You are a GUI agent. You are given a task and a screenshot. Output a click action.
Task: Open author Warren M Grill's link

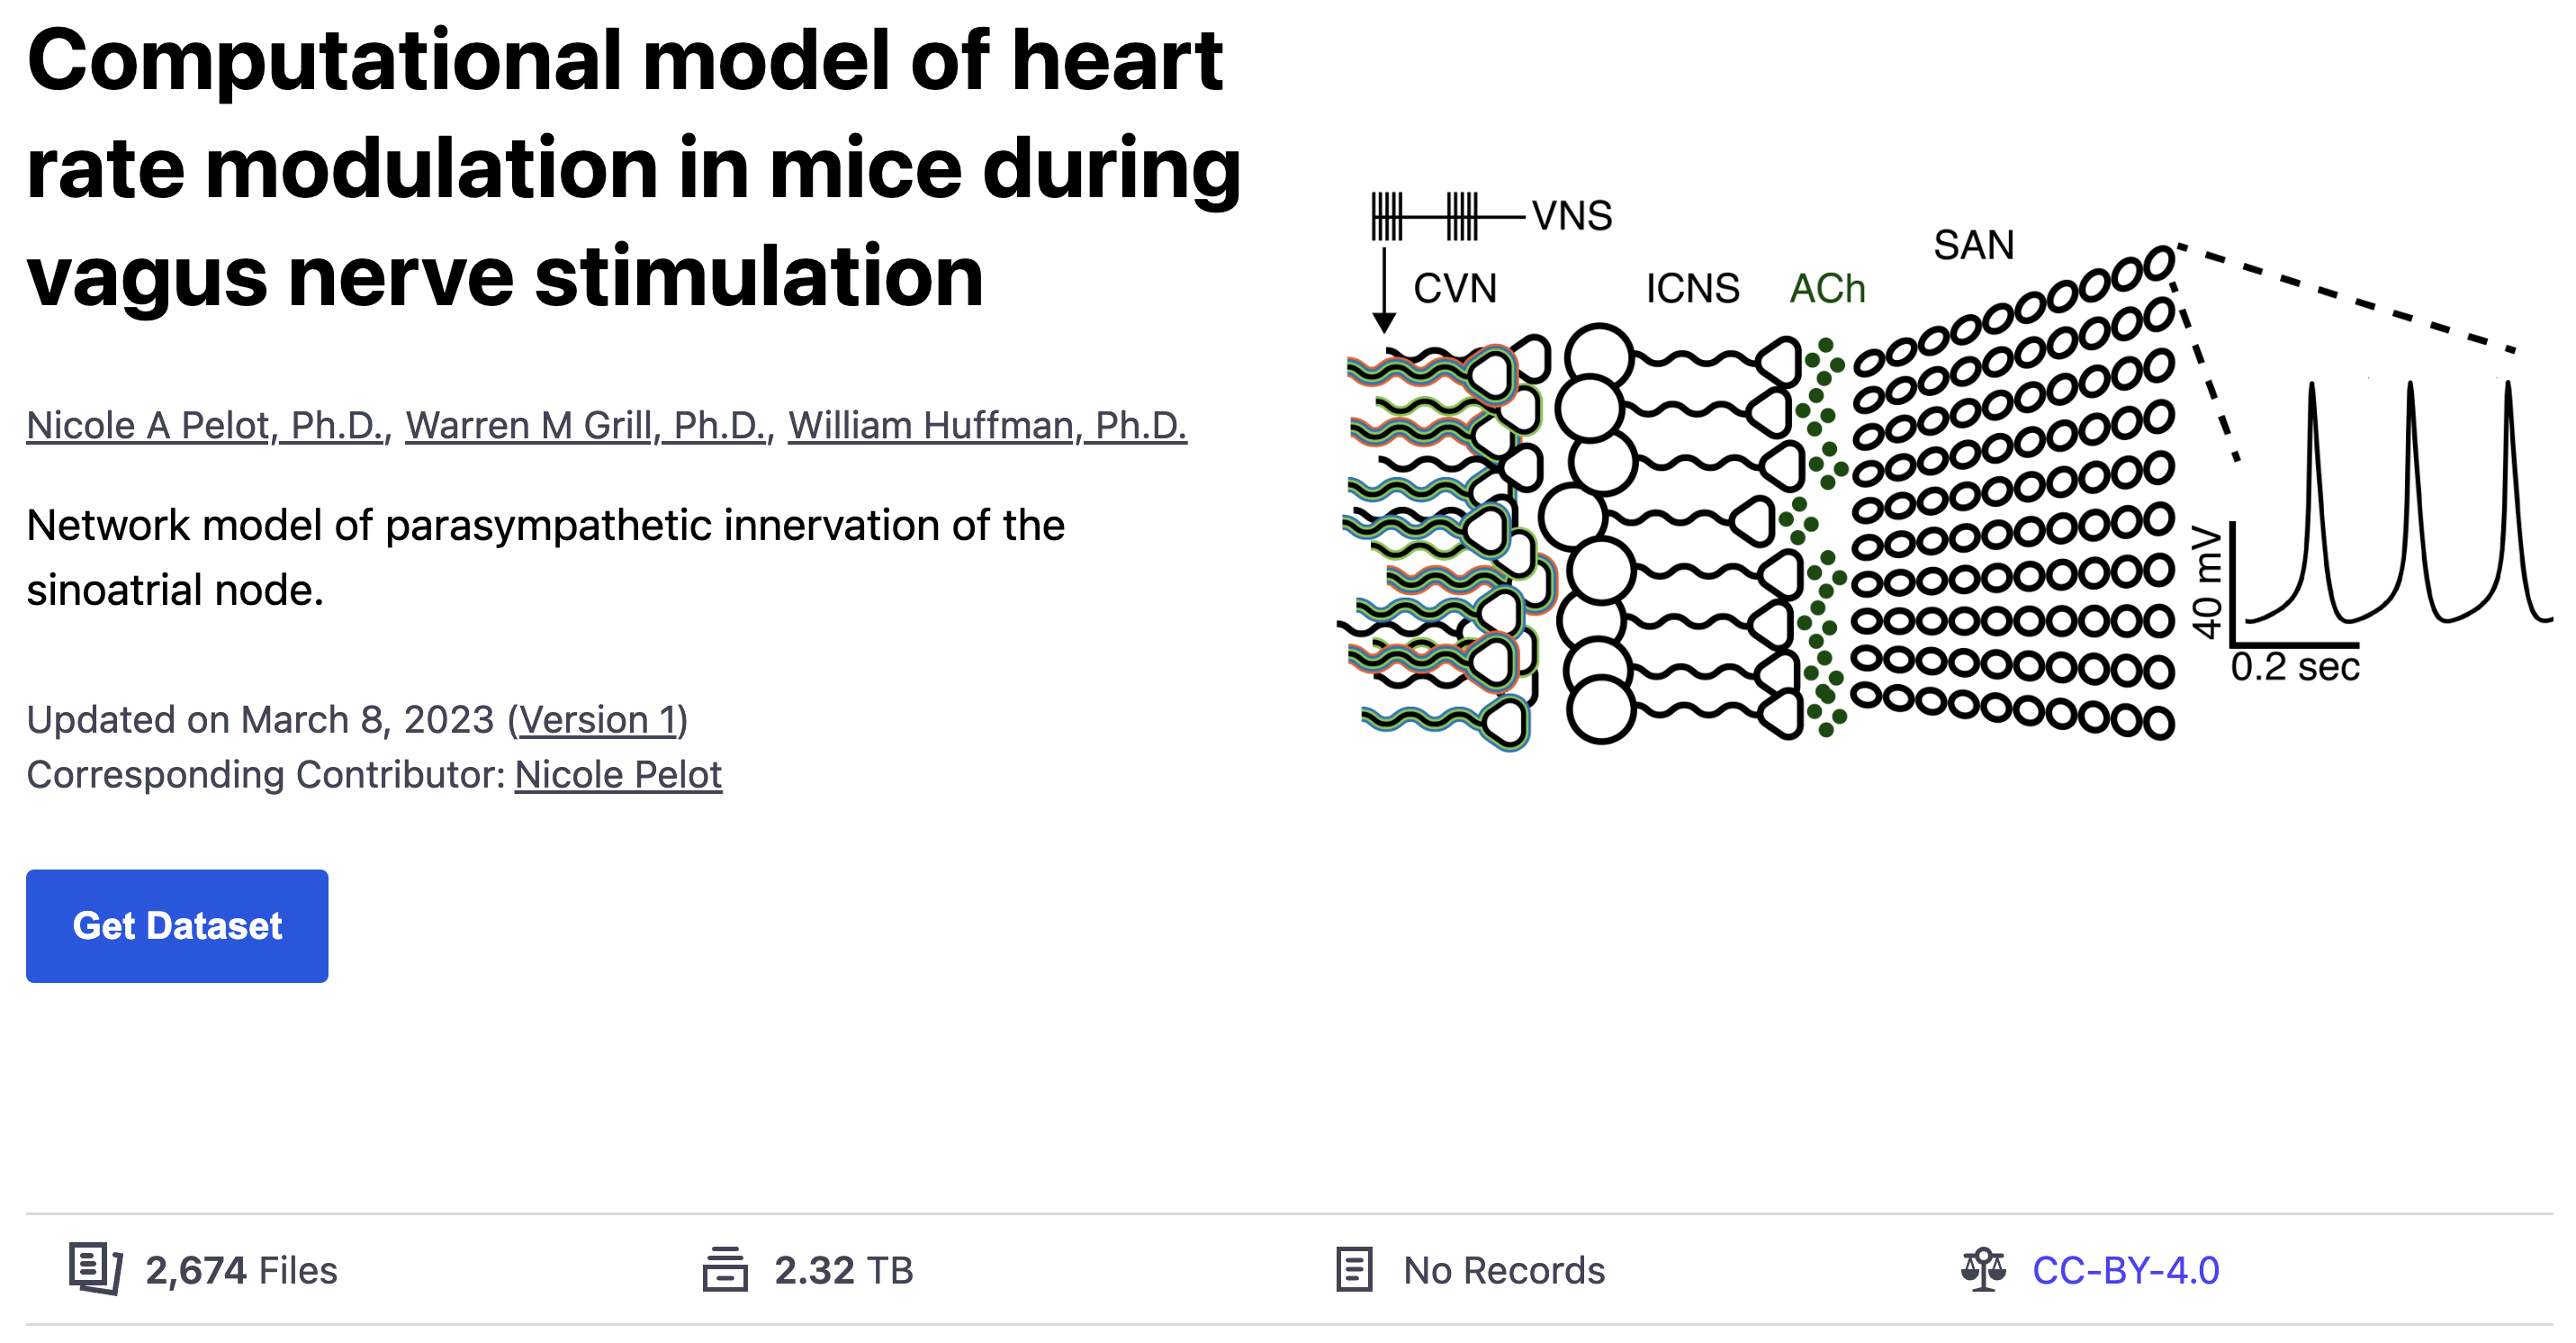[x=586, y=426]
